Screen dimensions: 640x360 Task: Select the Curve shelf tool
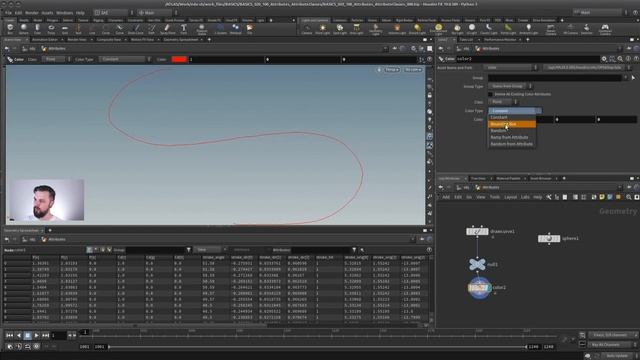point(120,29)
